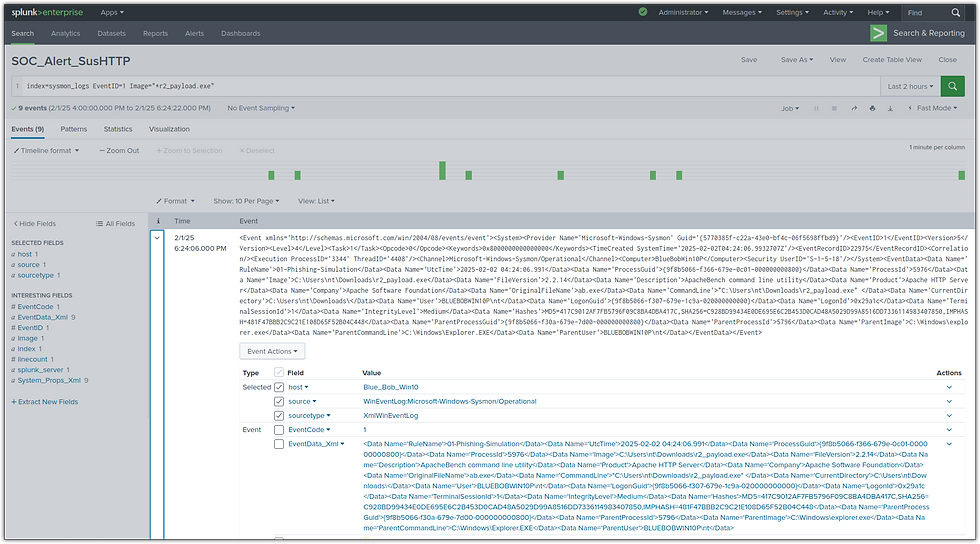Open actions chevron for EventCode row
The height and width of the screenshot is (544, 980).
coord(949,430)
